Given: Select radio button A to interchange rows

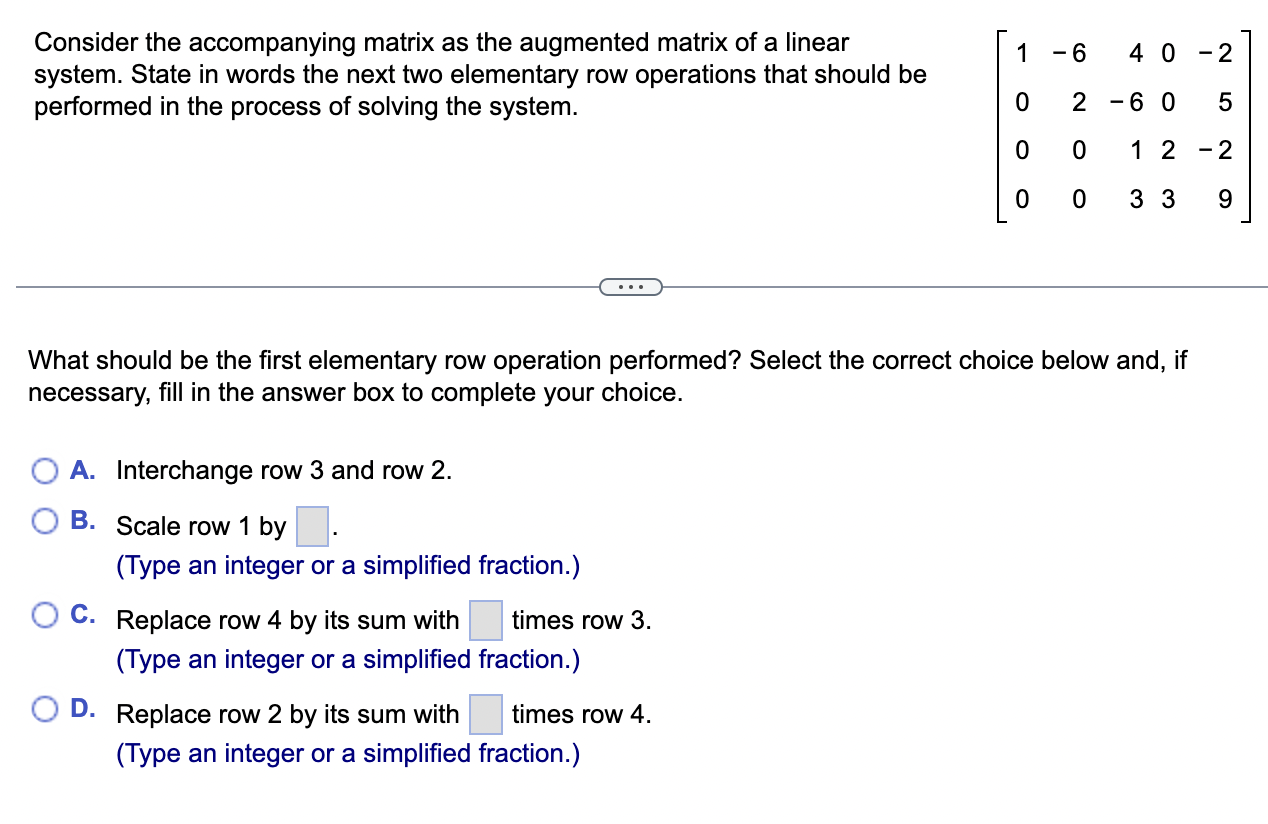Looking at the screenshot, I should (x=45, y=470).
